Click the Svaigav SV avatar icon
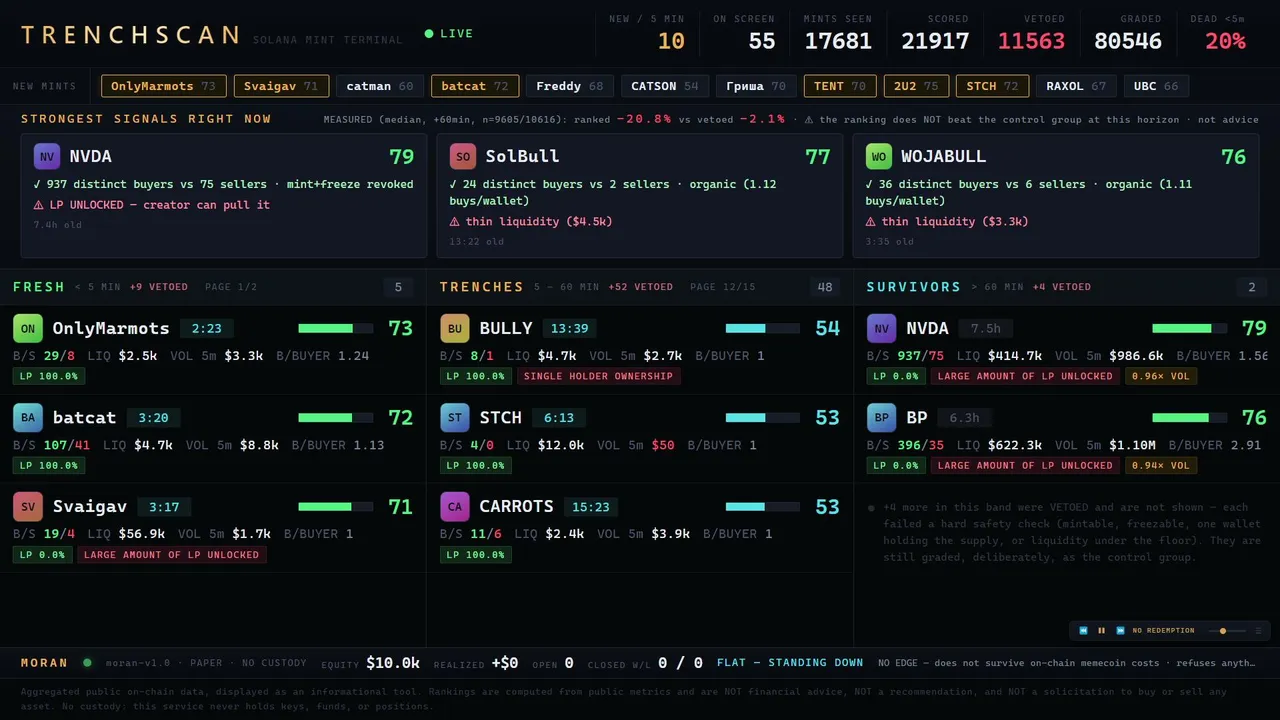The width and height of the screenshot is (1280, 720). tap(28, 506)
